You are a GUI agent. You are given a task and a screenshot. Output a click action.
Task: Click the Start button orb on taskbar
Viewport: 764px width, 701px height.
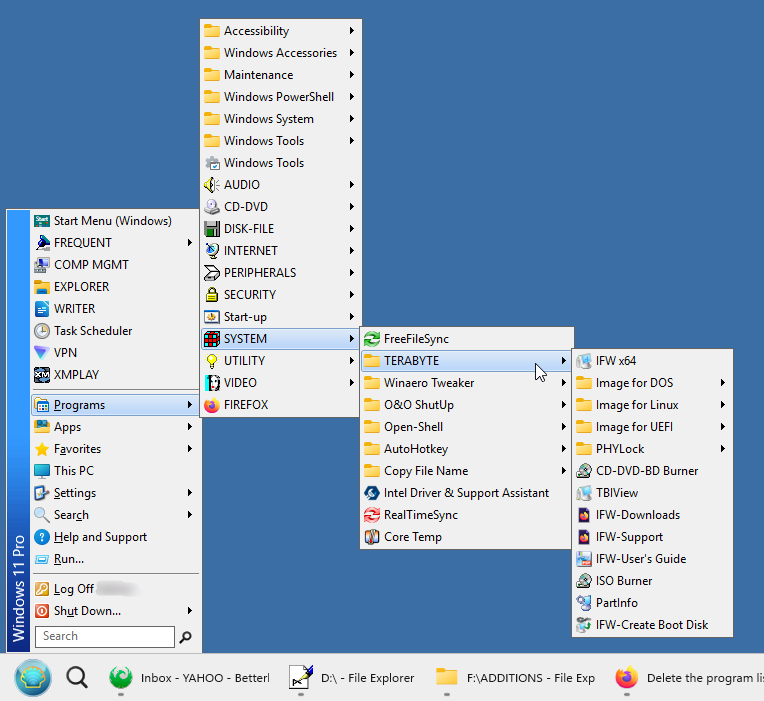coord(33,677)
